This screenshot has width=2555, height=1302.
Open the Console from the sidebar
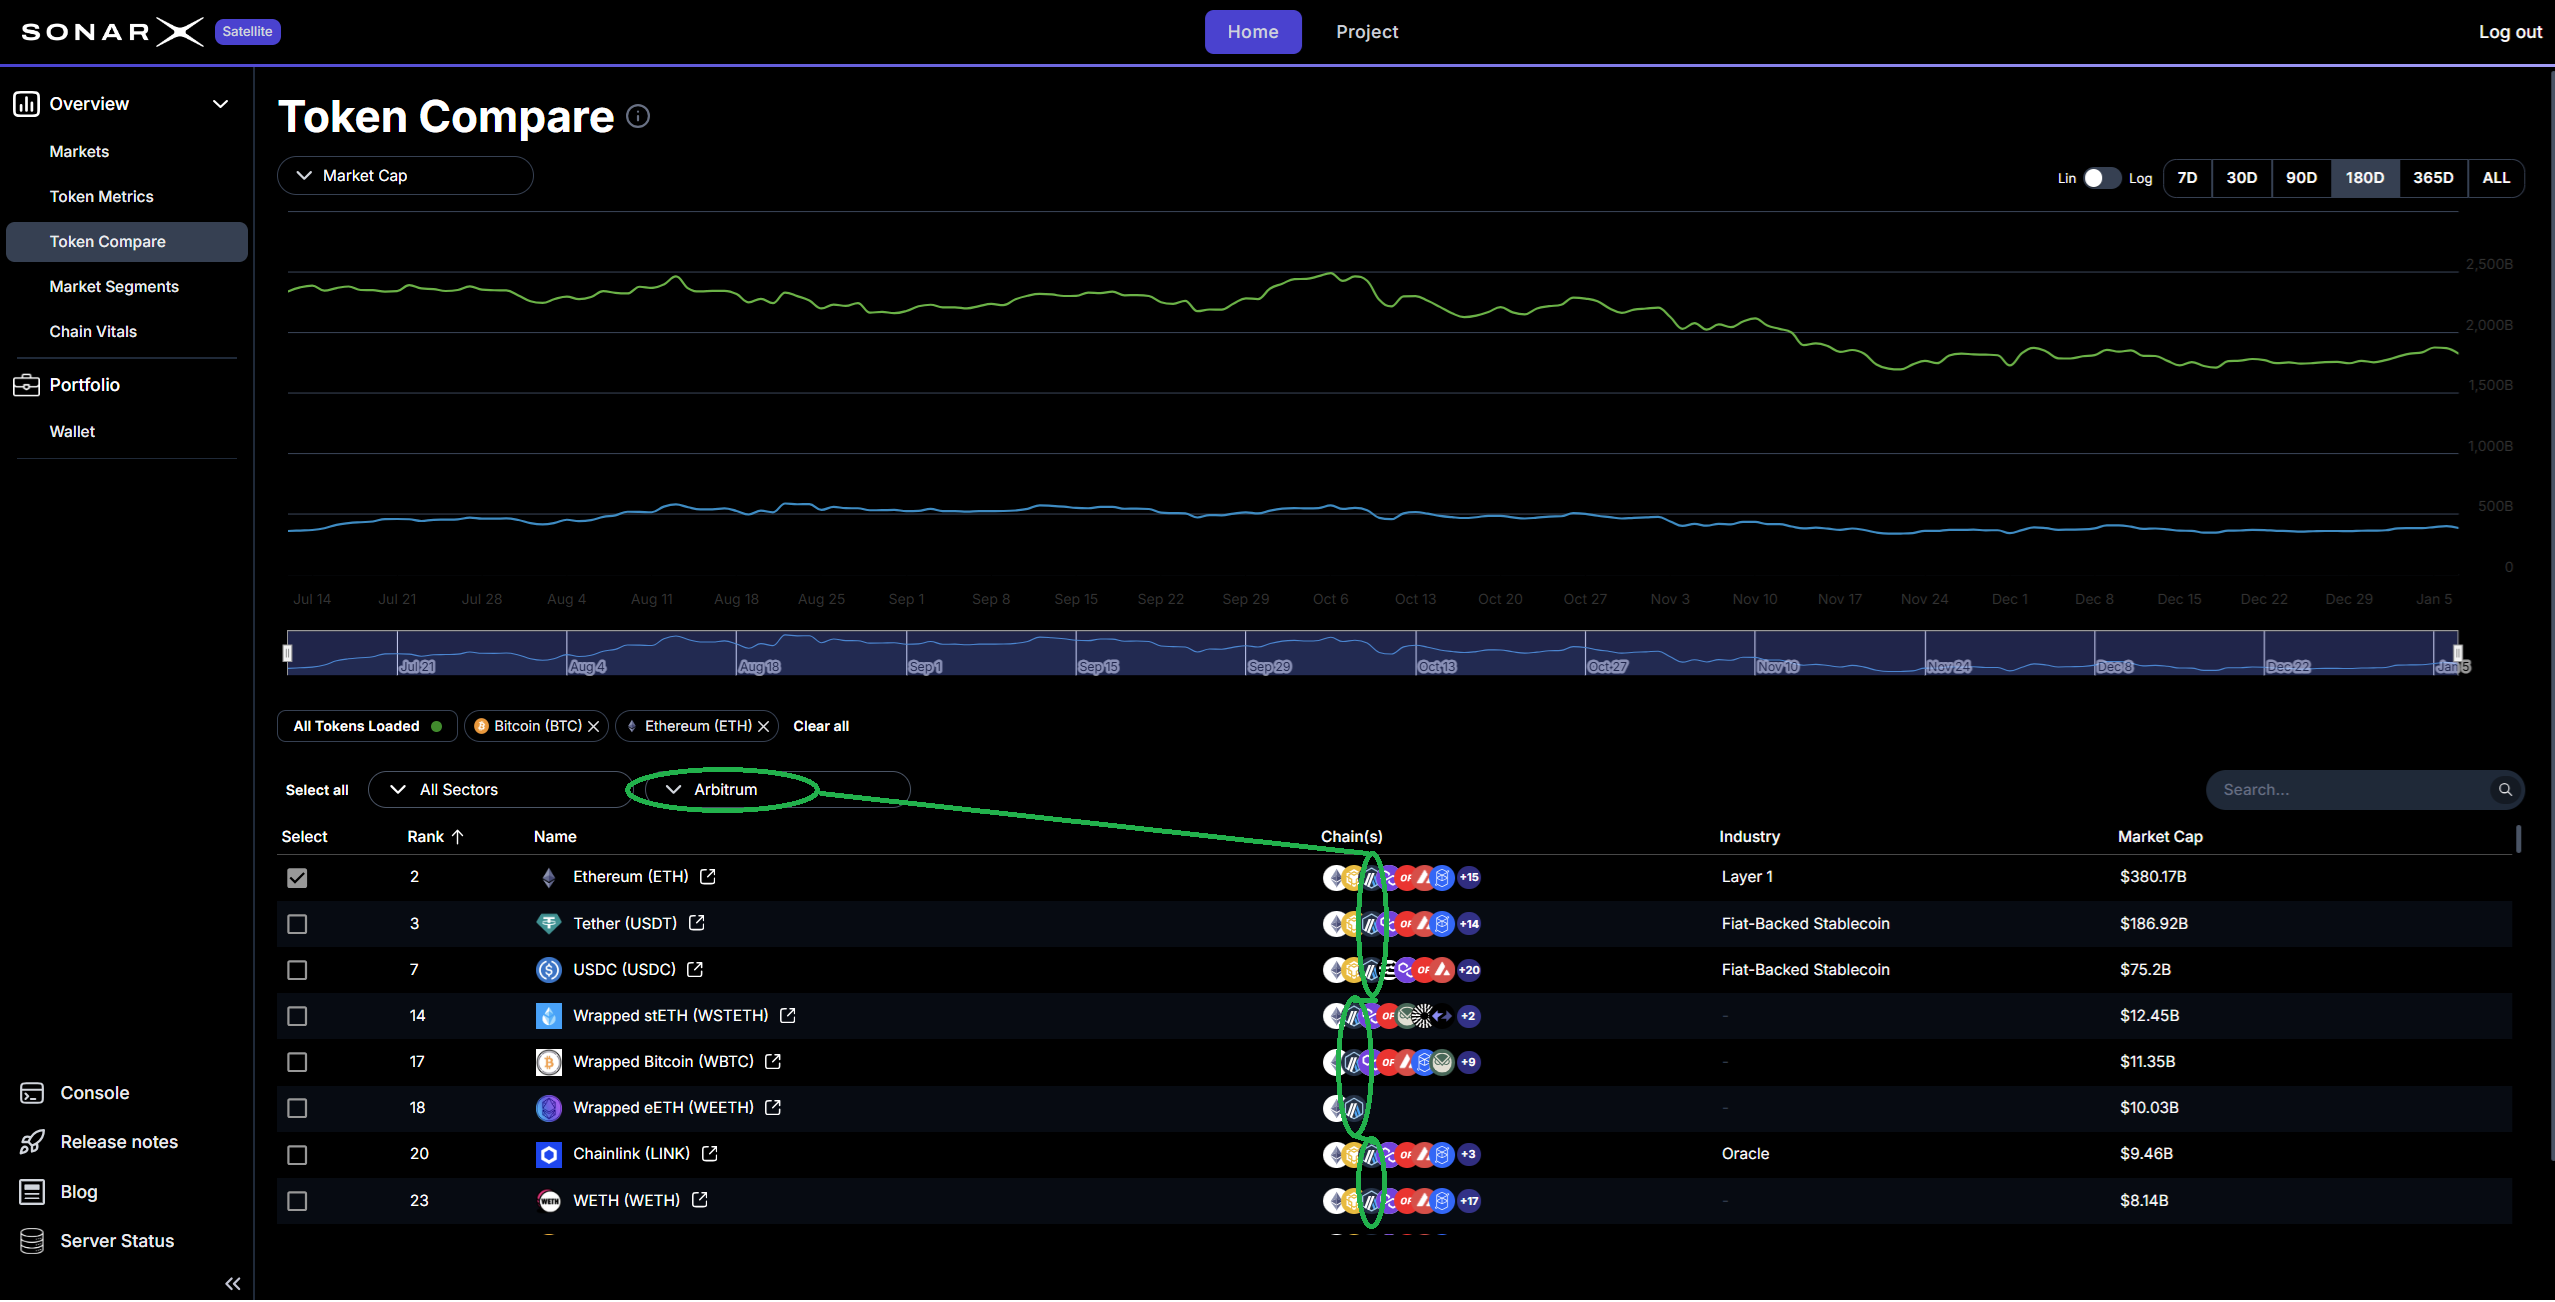point(32,1092)
